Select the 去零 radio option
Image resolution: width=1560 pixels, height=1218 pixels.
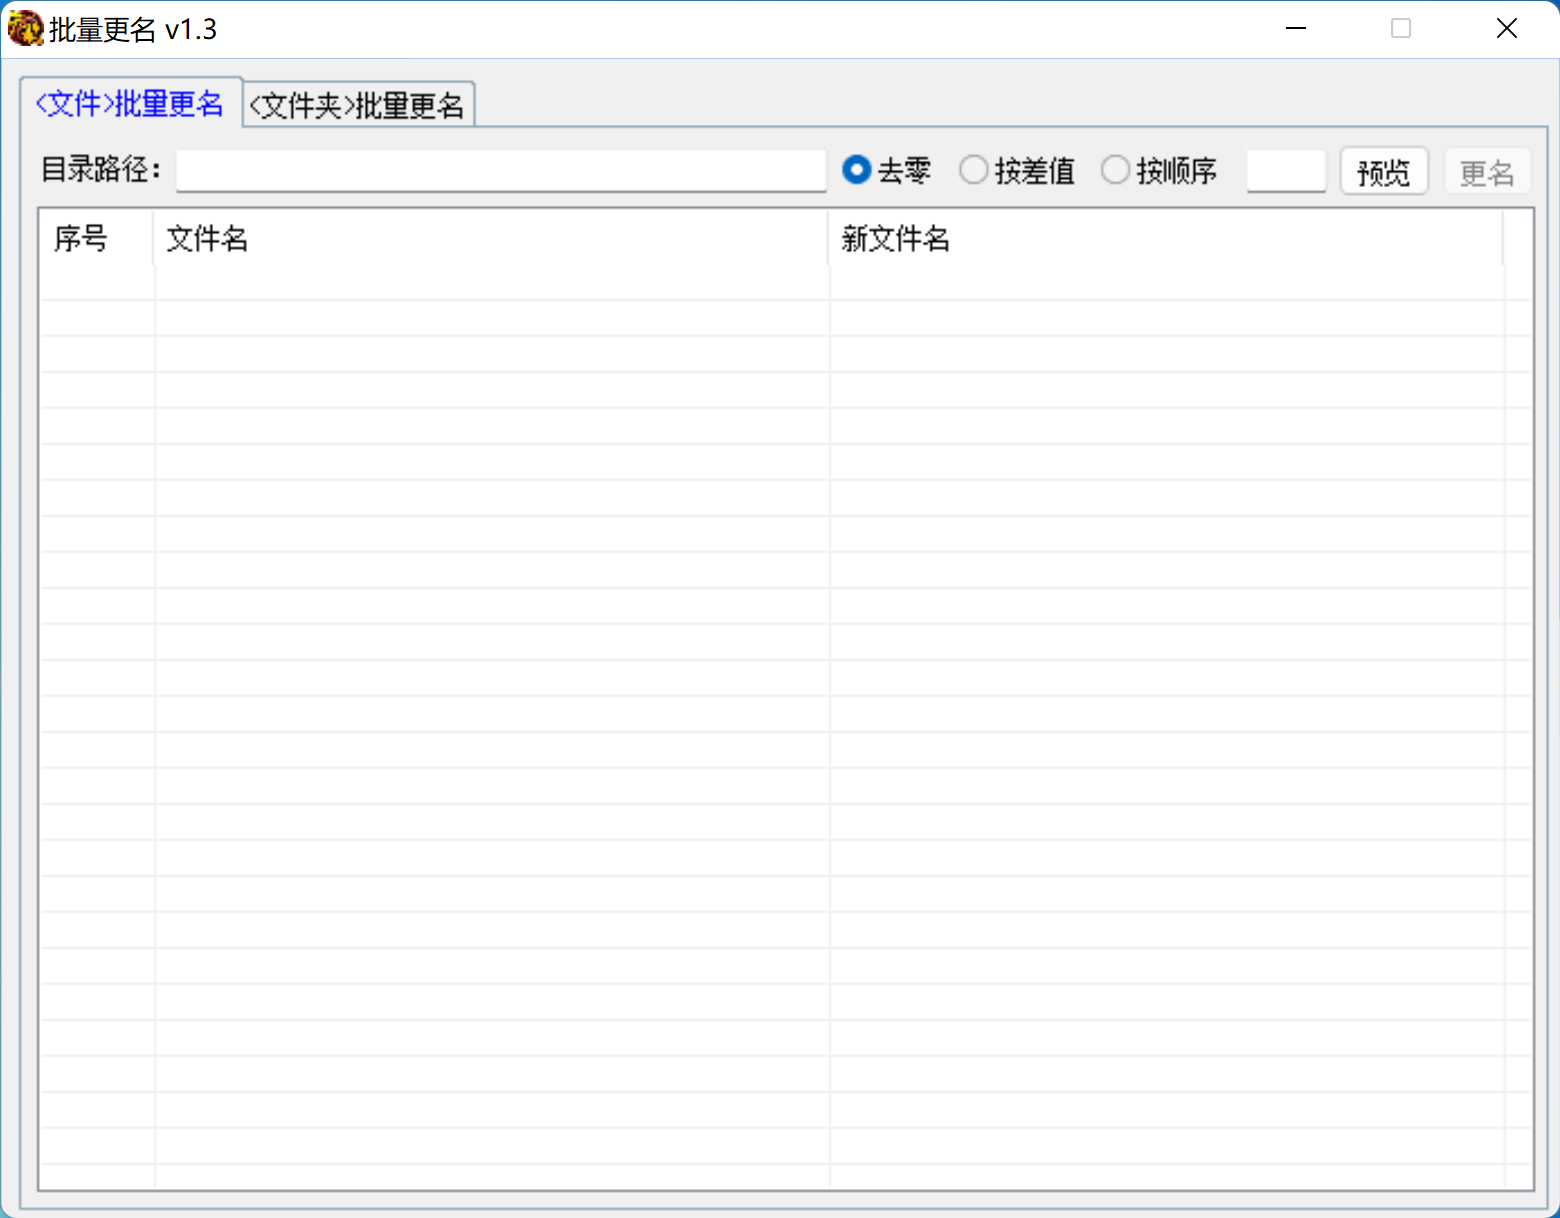click(x=857, y=170)
